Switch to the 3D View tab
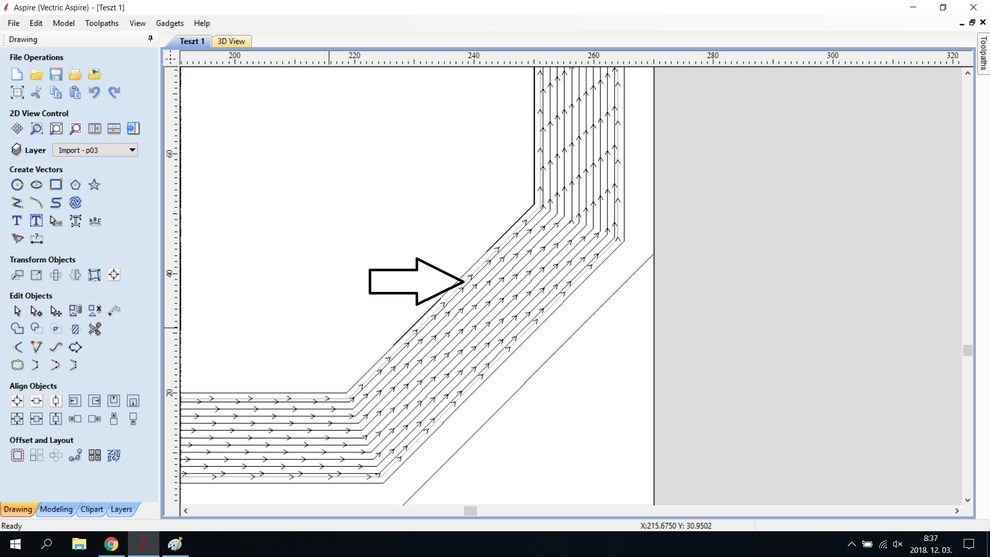990x557 pixels. (x=231, y=42)
